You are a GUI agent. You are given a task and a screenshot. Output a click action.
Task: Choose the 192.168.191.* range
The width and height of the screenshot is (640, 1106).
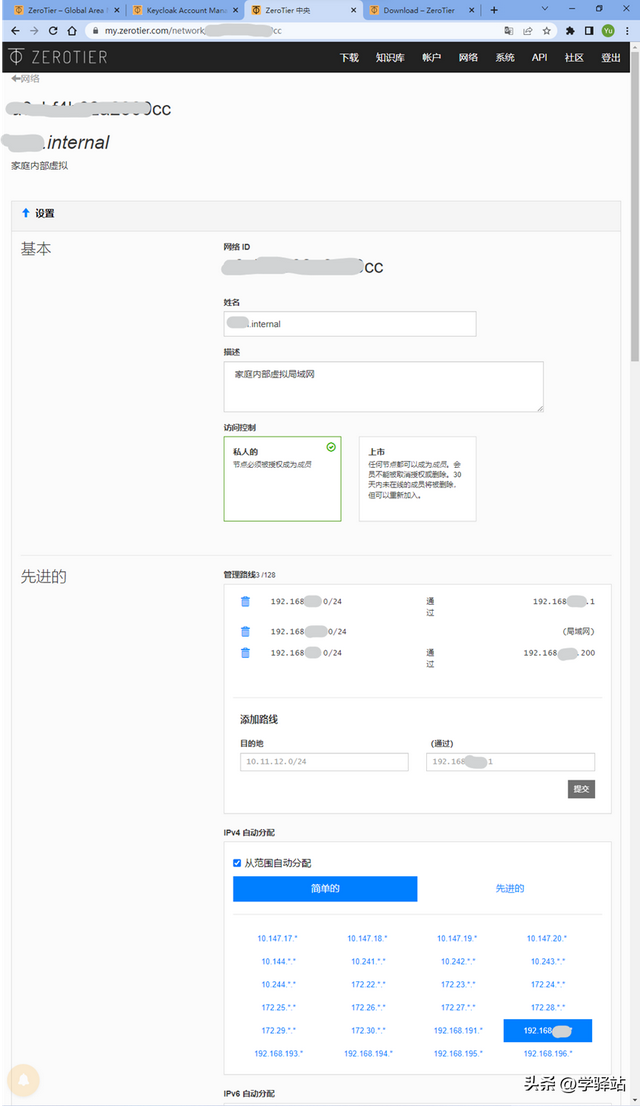point(458,1031)
